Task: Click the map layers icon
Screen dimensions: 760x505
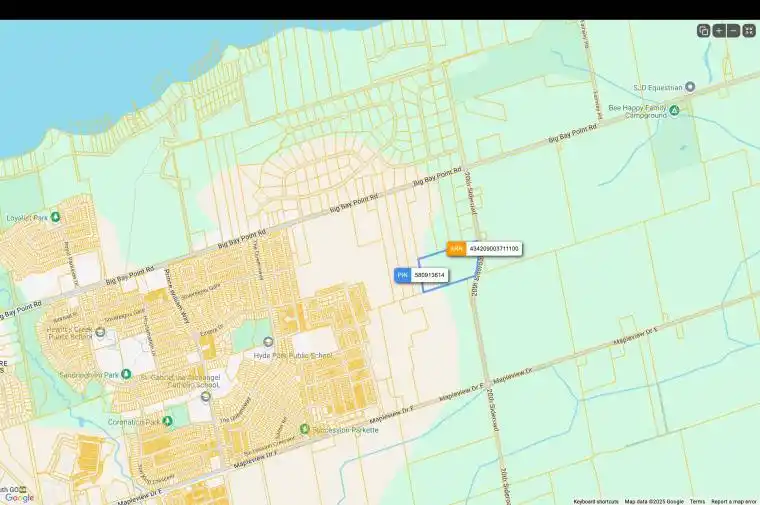Action: 703,31
